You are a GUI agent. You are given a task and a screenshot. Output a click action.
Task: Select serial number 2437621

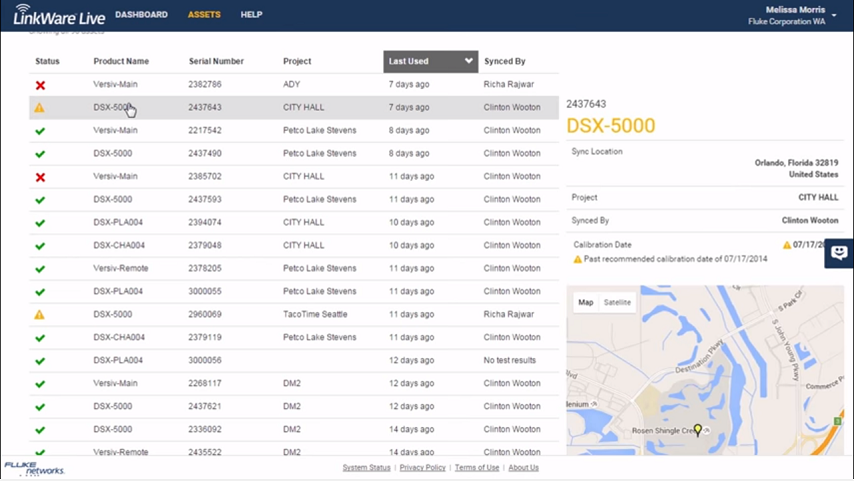tap(205, 406)
